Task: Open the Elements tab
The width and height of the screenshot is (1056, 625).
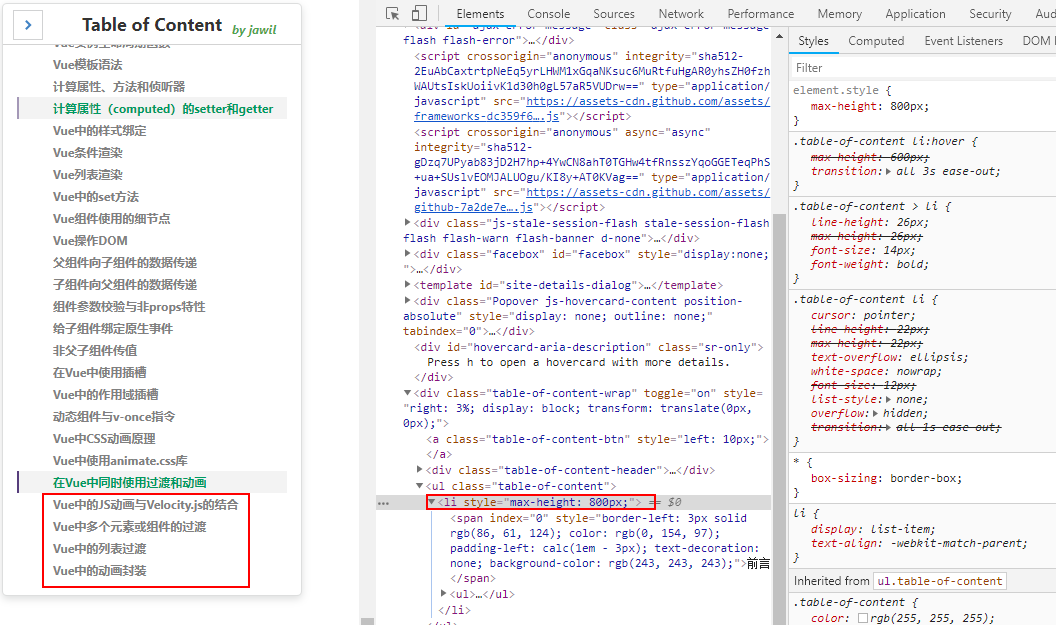Action: 480,13
